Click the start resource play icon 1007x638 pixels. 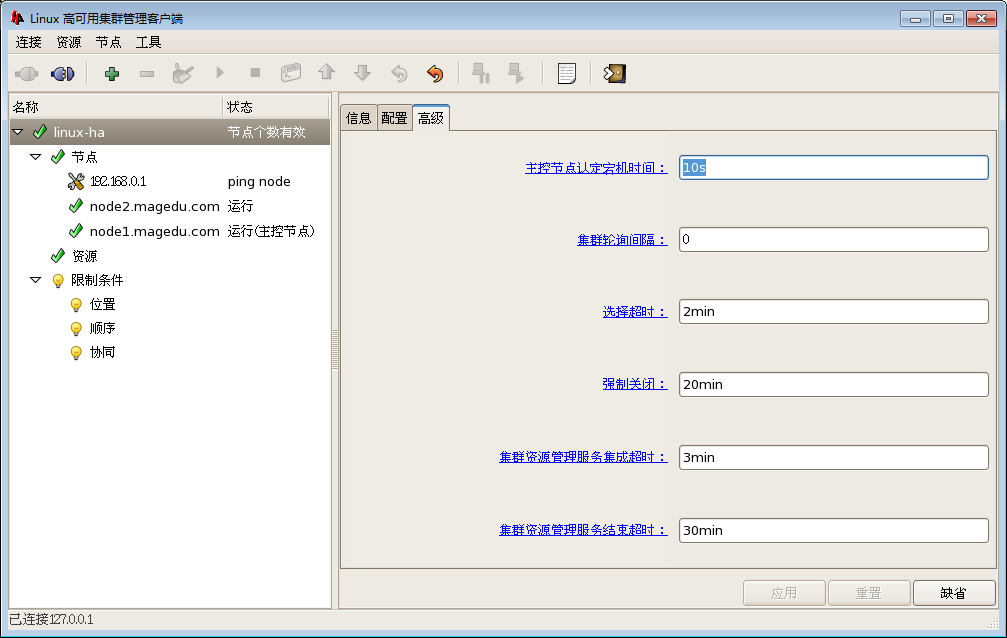tap(220, 73)
